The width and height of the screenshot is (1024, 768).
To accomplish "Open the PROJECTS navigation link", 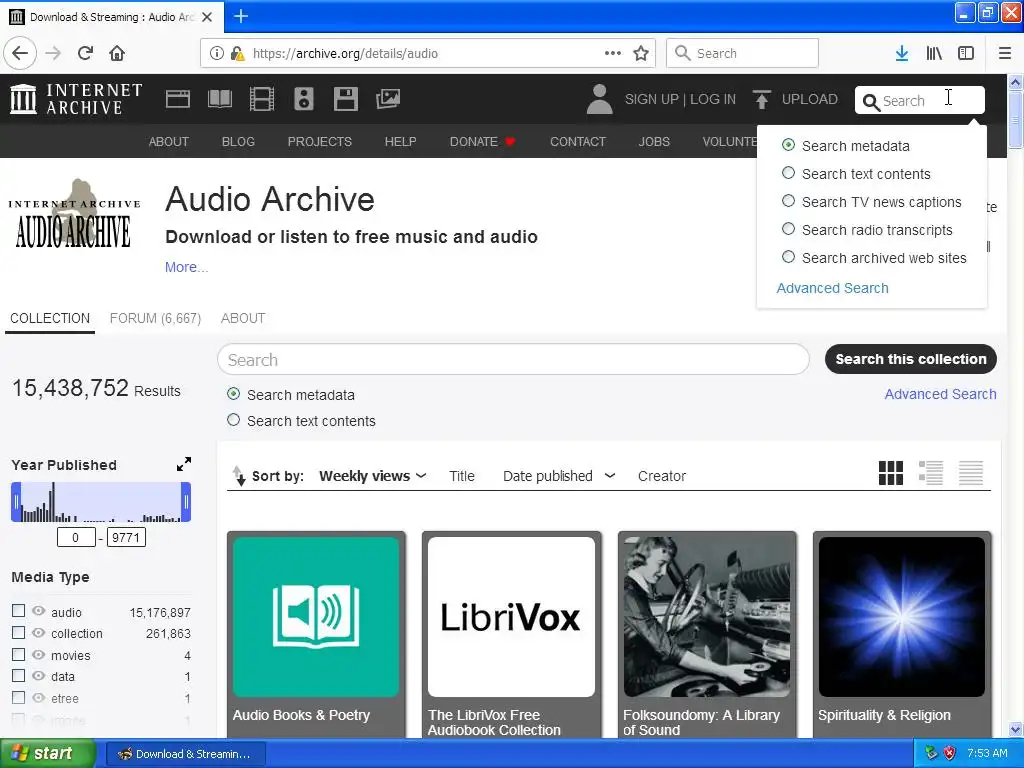I will 319,141.
